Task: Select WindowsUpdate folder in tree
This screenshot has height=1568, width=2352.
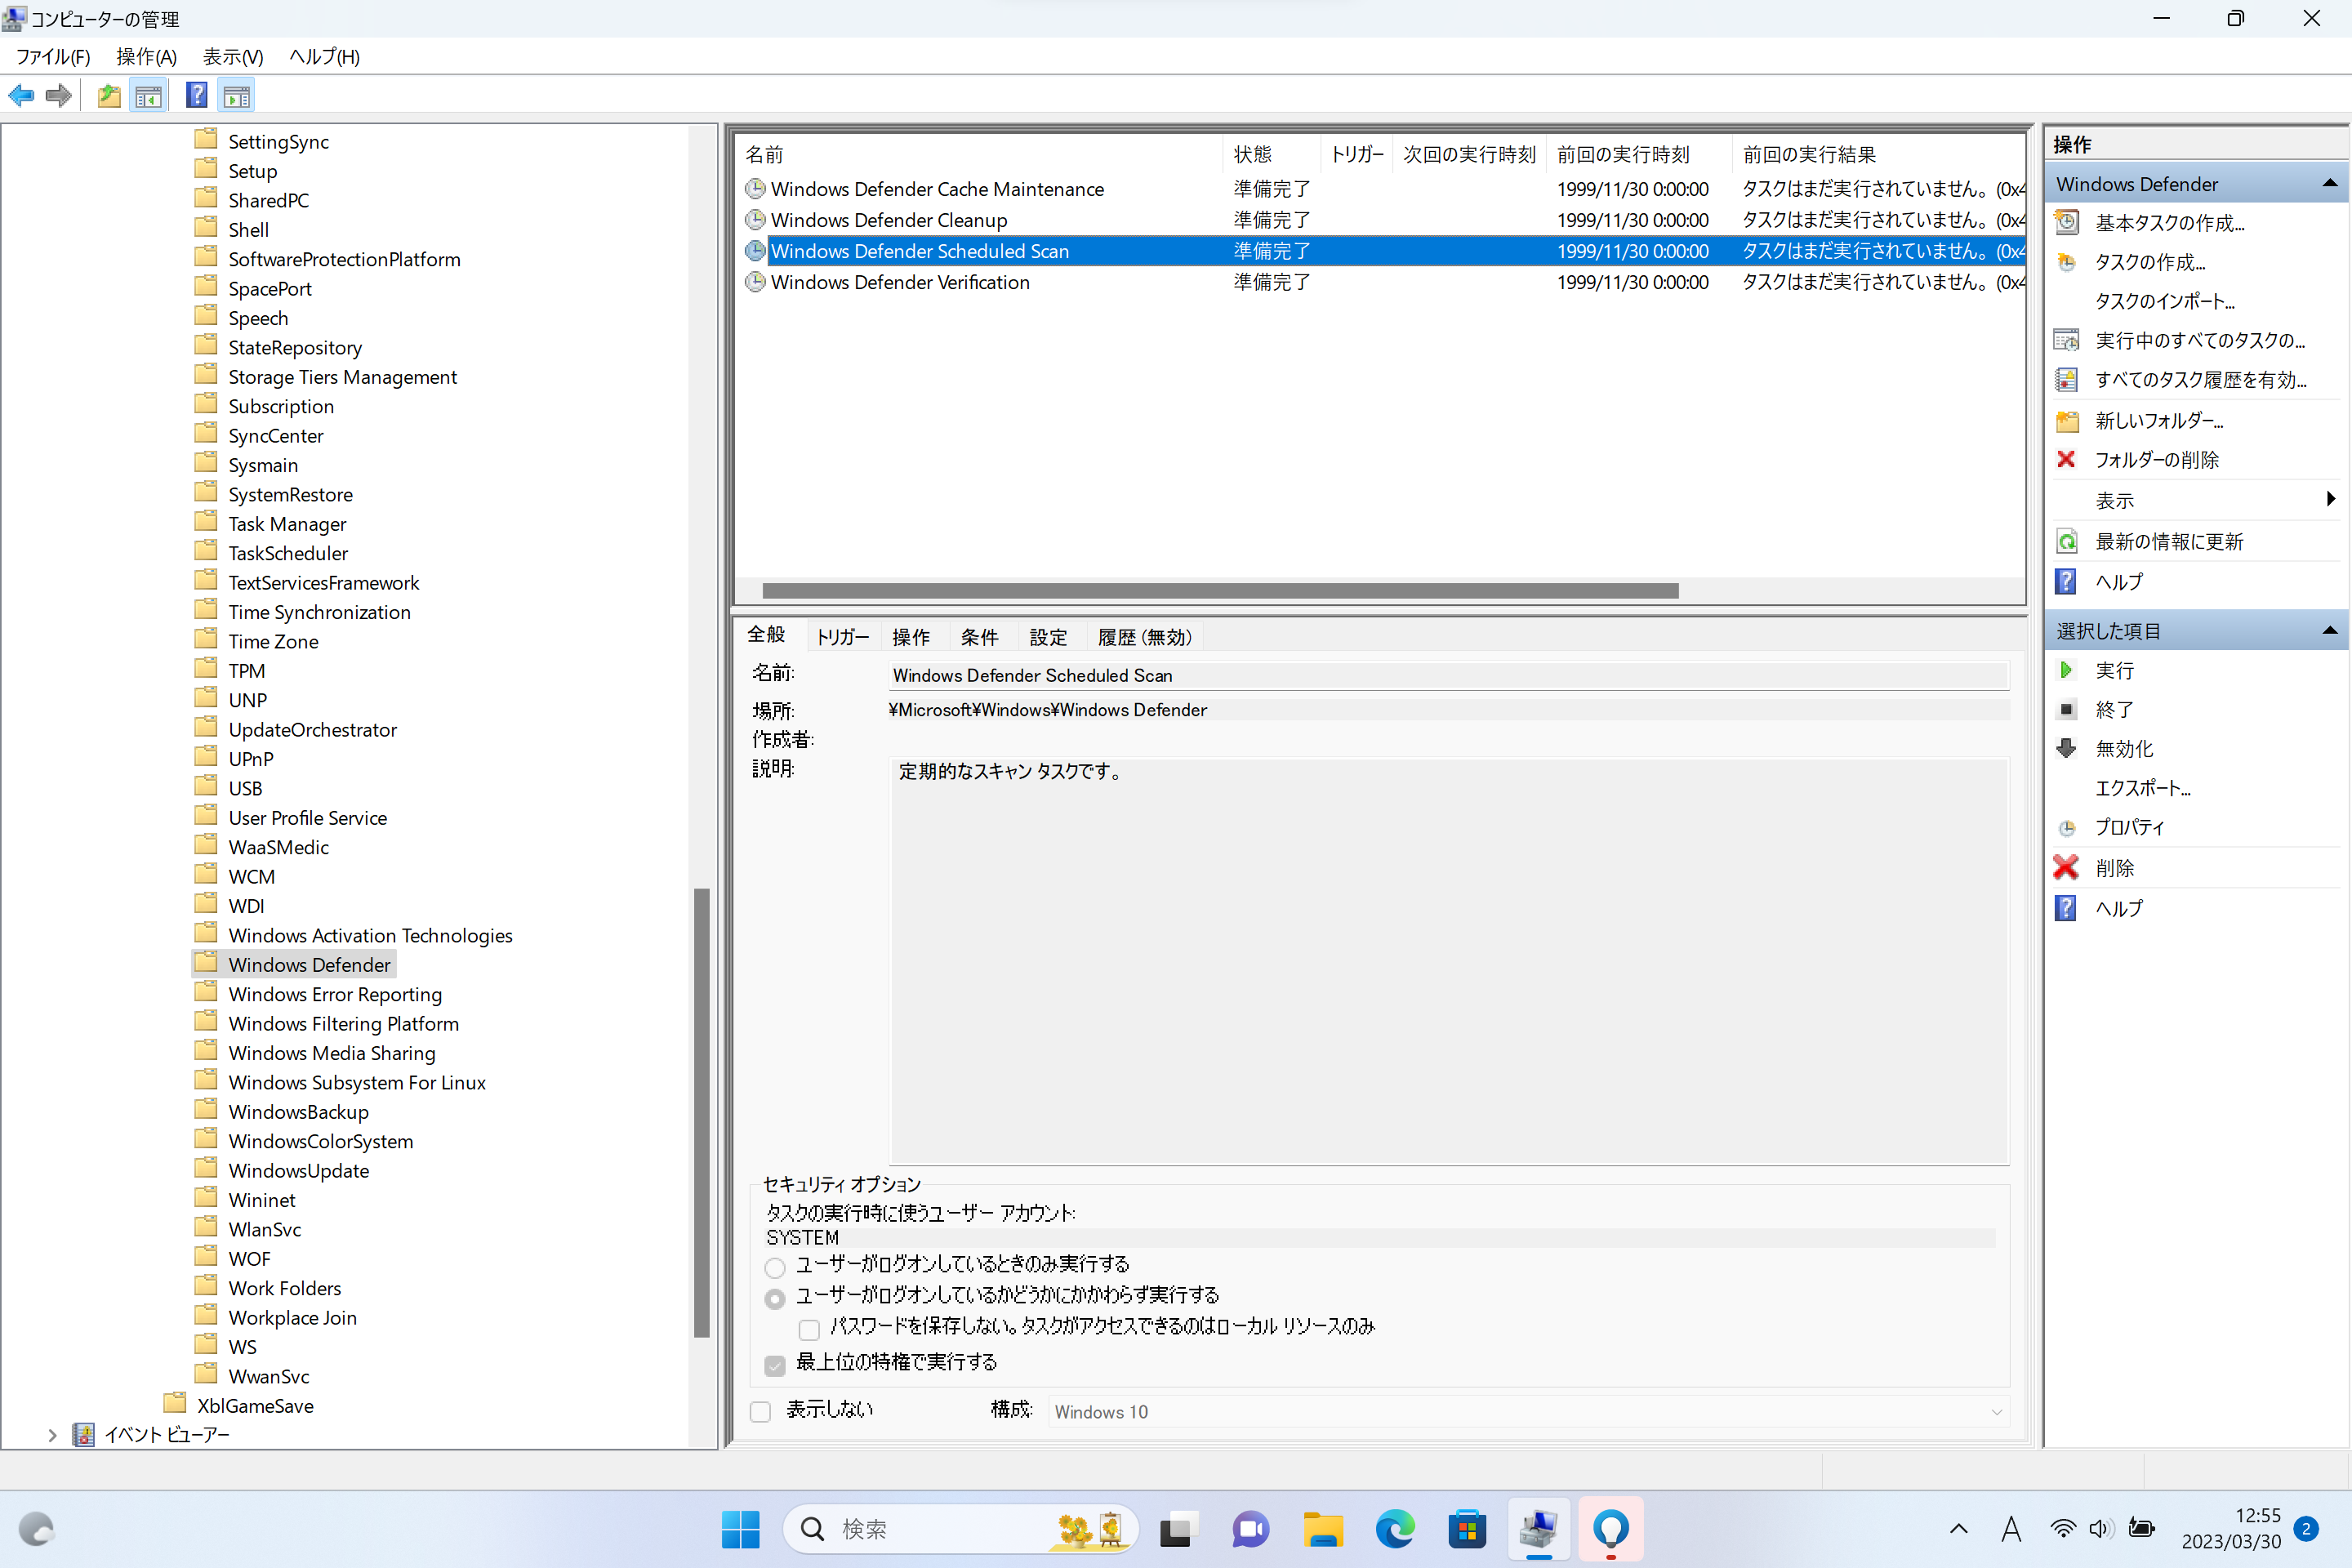Action: pos(298,1170)
